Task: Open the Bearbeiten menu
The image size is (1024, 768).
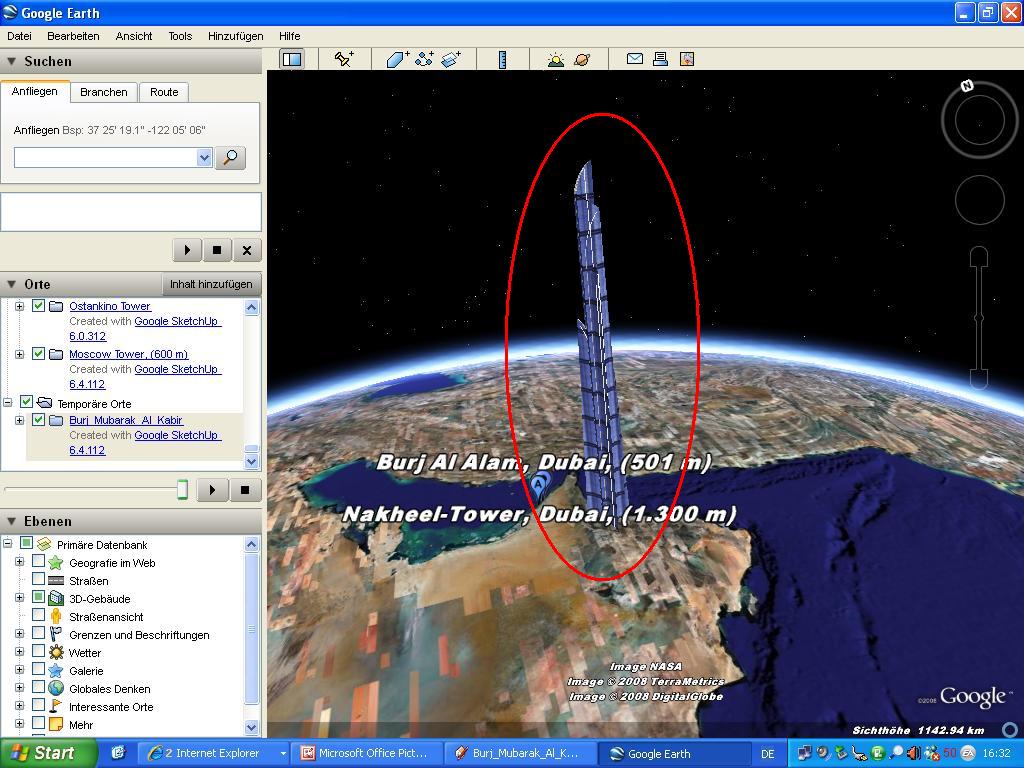Action: (73, 37)
